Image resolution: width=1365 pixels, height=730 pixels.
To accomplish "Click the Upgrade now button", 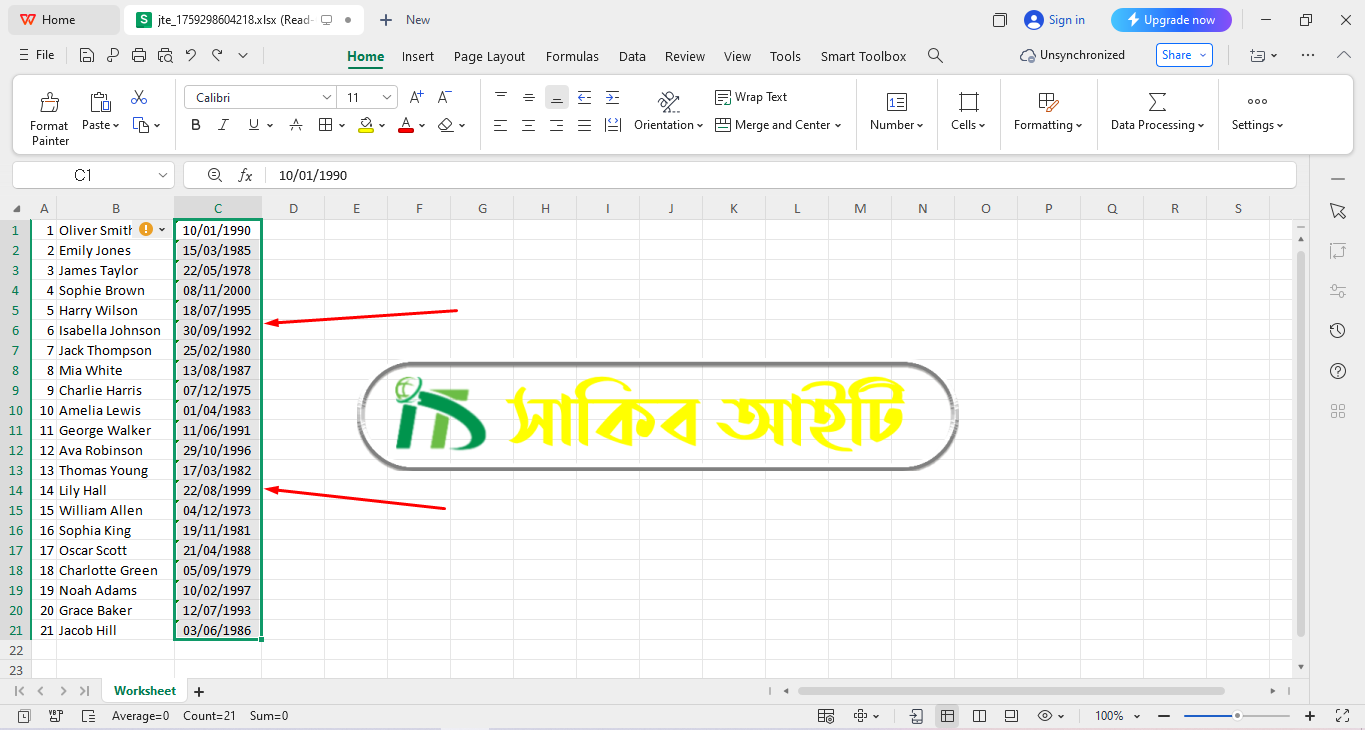I will coord(1171,20).
